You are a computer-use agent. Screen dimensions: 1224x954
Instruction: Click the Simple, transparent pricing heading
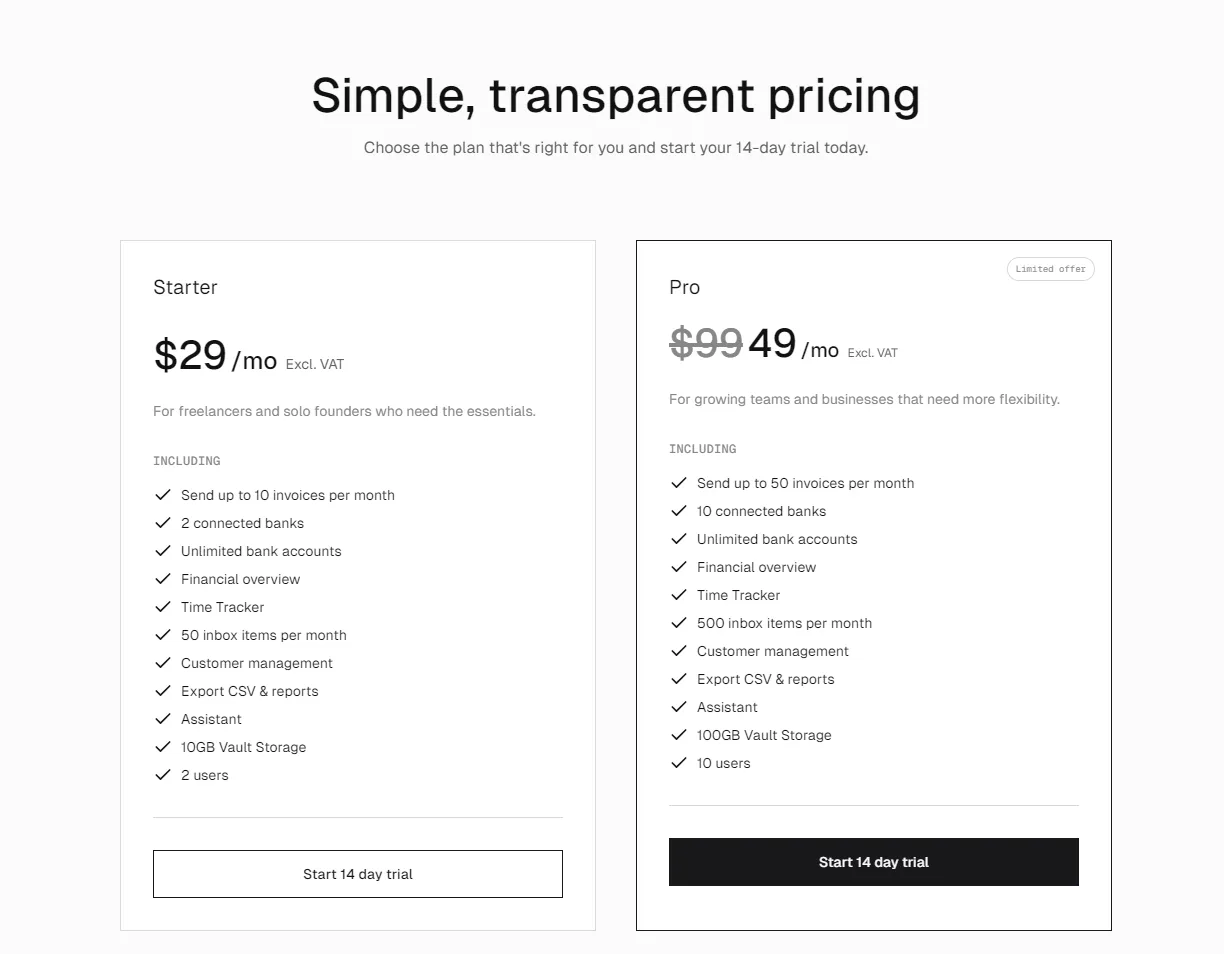pyautogui.click(x=616, y=96)
